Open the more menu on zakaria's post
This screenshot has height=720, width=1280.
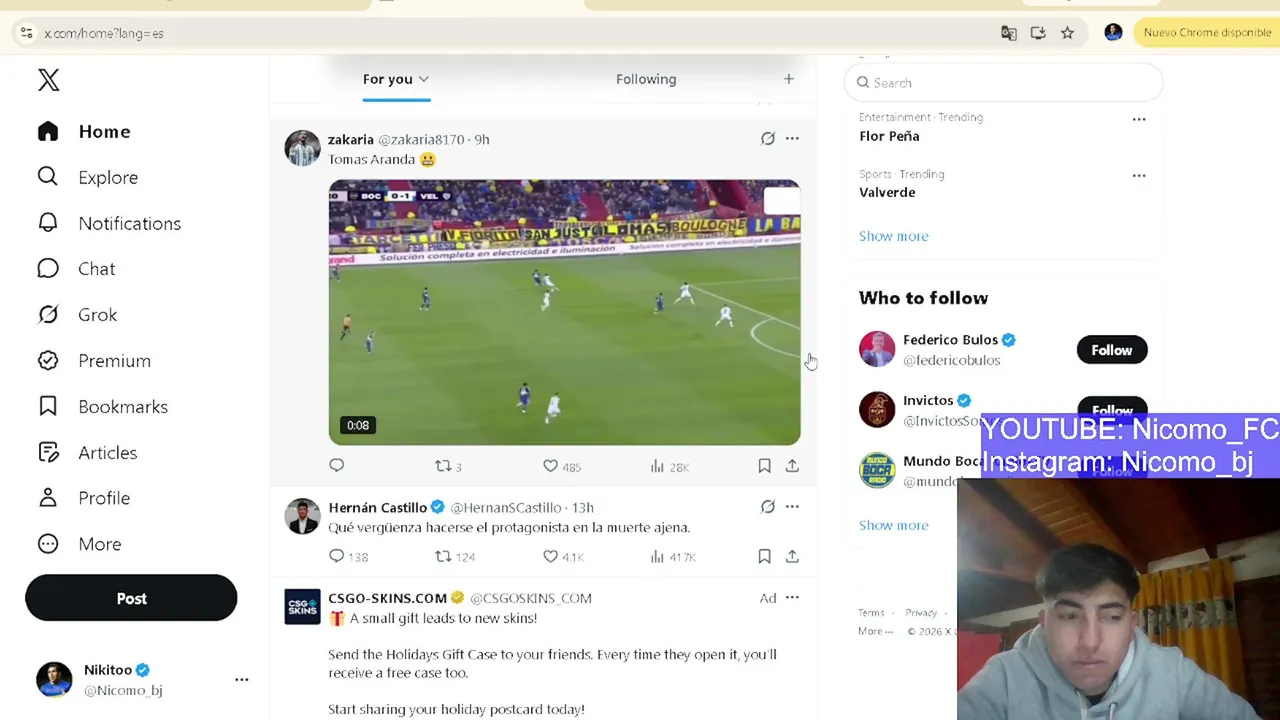pyautogui.click(x=792, y=139)
